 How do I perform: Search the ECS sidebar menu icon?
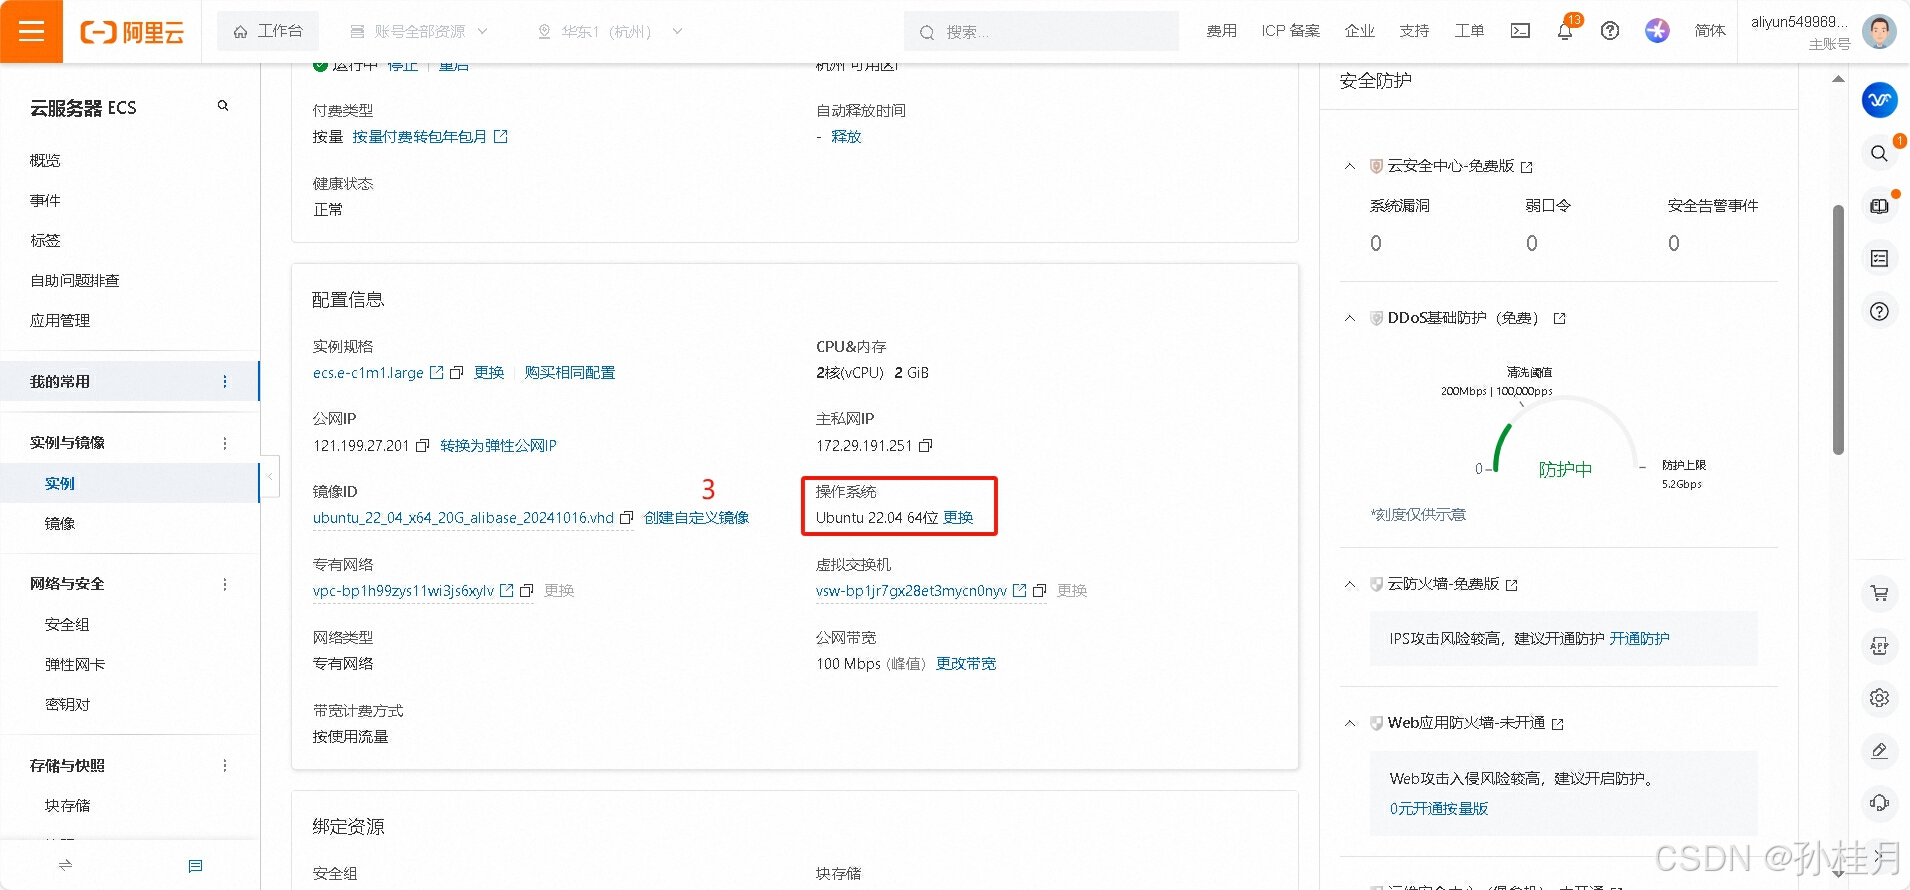[223, 106]
